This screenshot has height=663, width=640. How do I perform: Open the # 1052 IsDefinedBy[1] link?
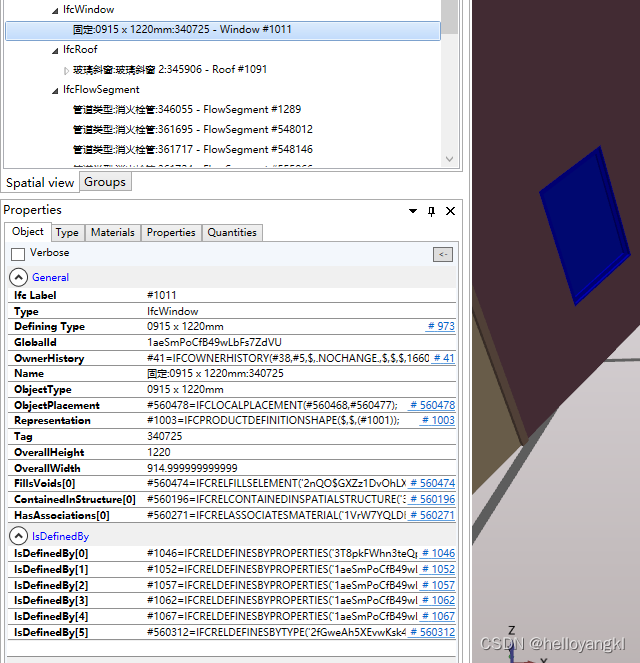click(x=438, y=569)
